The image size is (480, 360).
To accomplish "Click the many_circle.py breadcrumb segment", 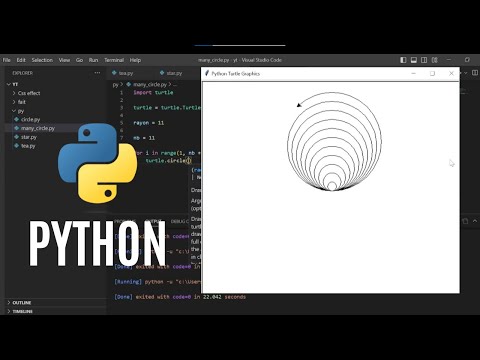I will (x=150, y=85).
